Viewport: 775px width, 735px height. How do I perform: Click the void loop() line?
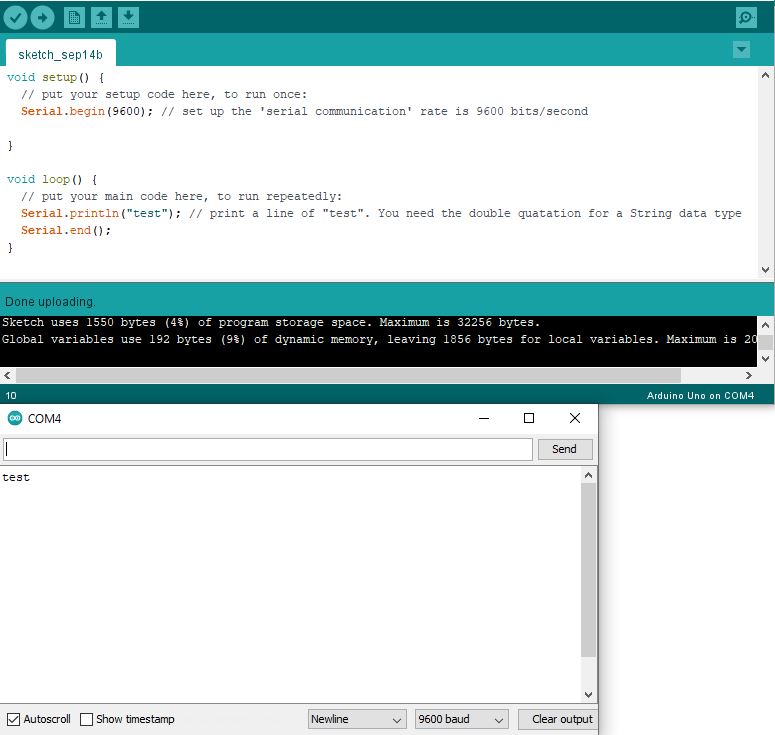52,179
